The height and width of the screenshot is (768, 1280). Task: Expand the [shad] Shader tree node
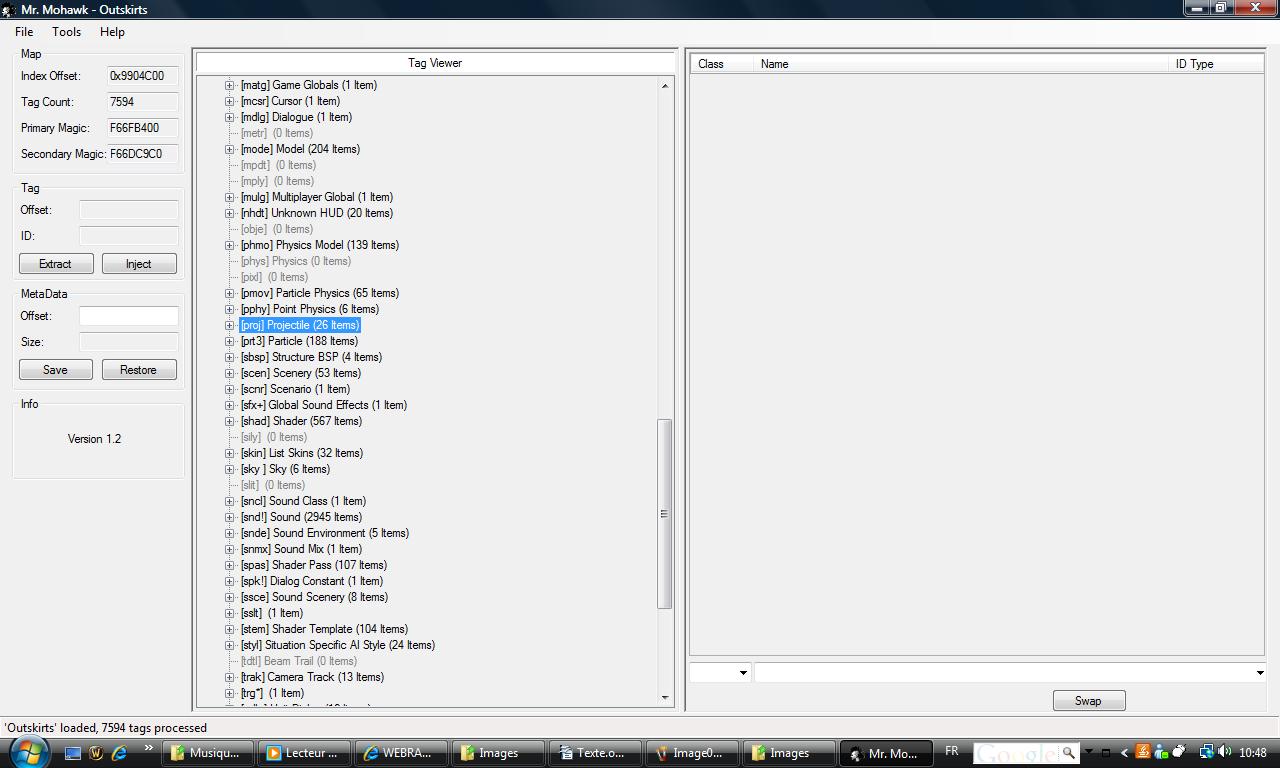point(230,421)
